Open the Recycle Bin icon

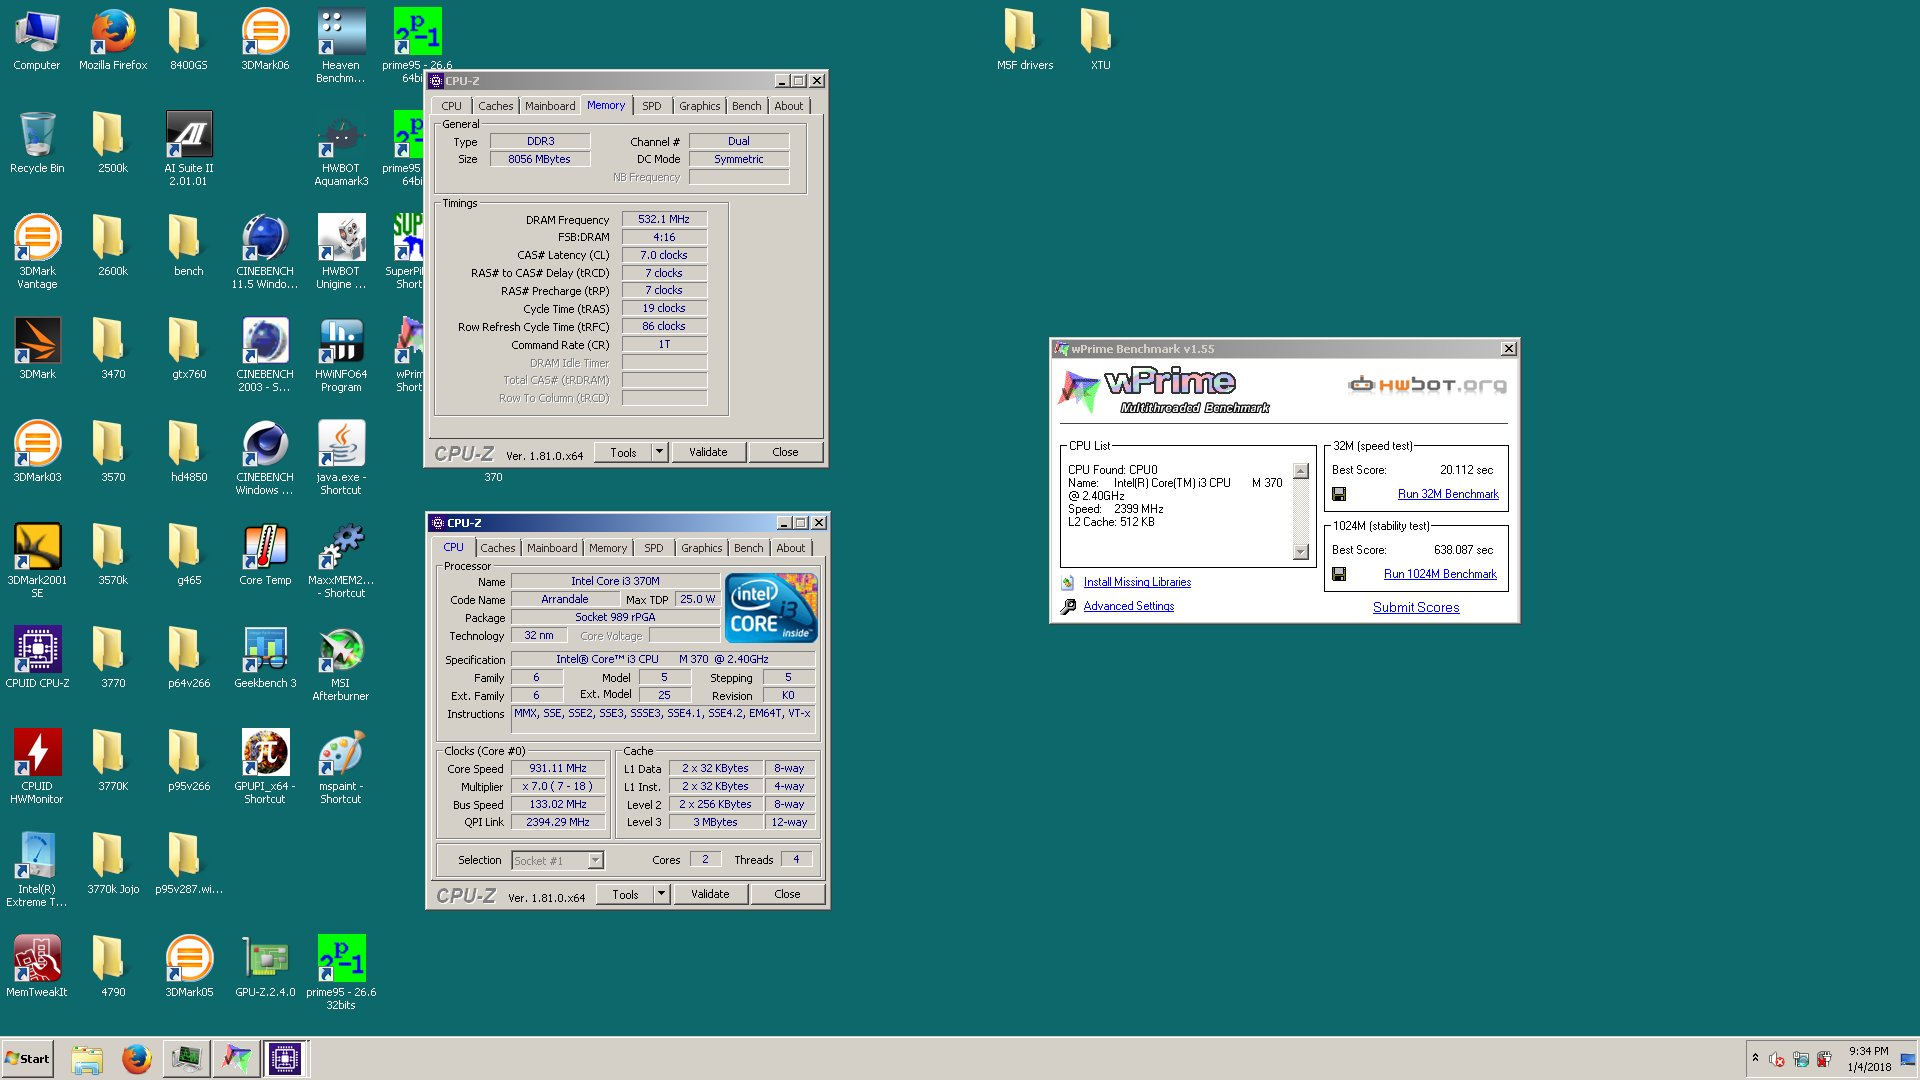tap(37, 143)
